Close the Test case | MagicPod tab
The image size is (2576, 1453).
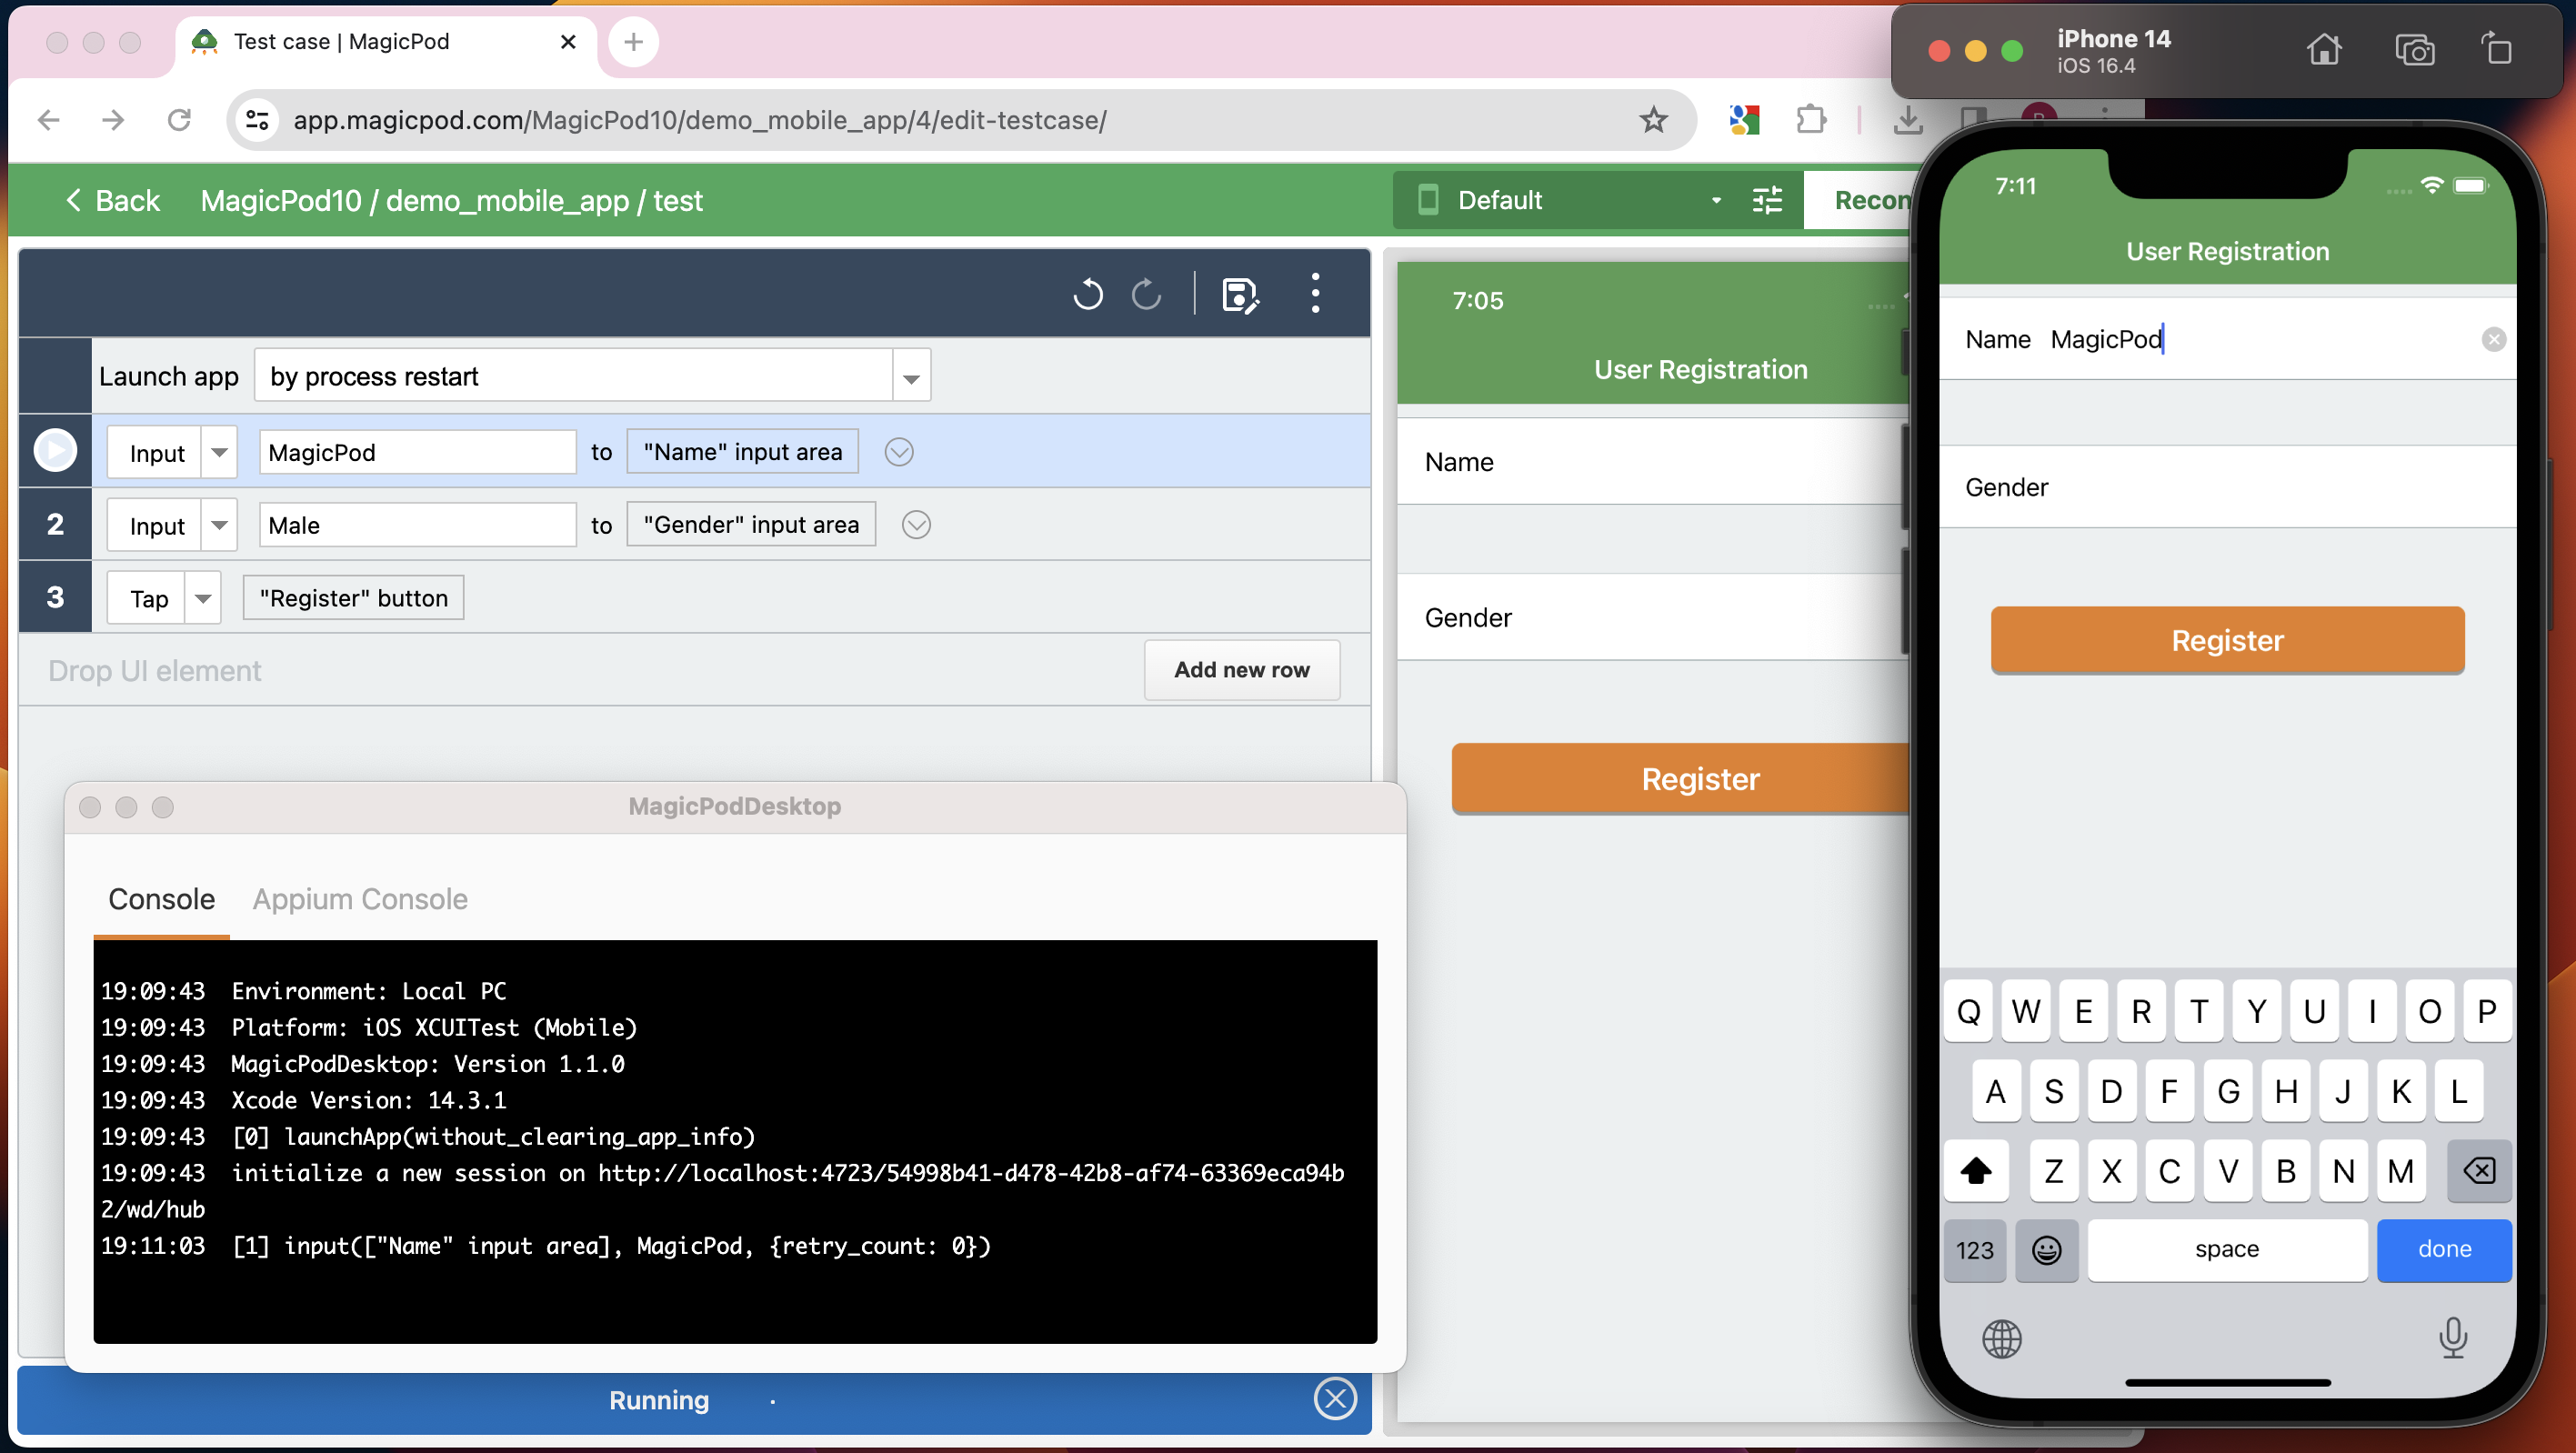568,42
